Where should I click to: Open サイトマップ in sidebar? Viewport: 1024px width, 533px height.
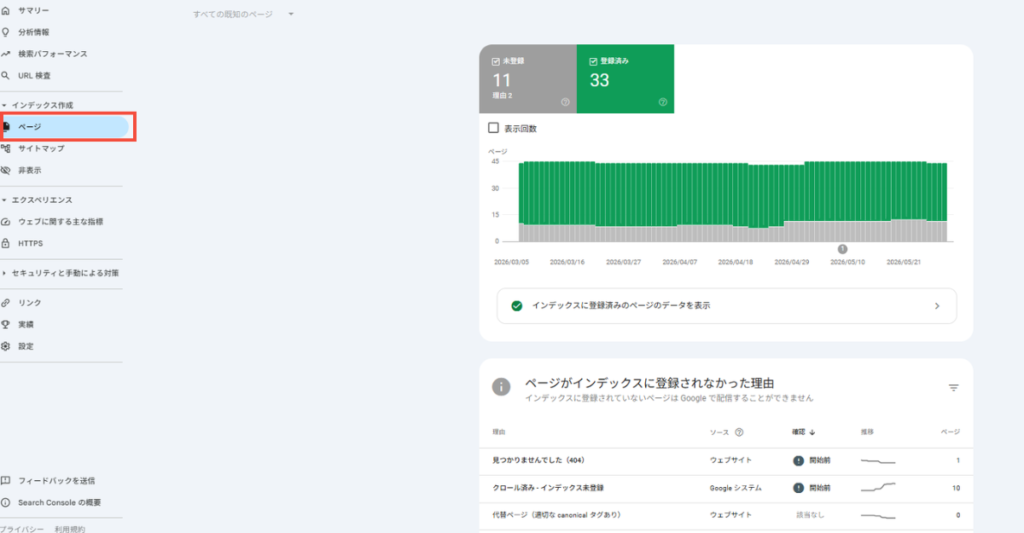[x=41, y=148]
